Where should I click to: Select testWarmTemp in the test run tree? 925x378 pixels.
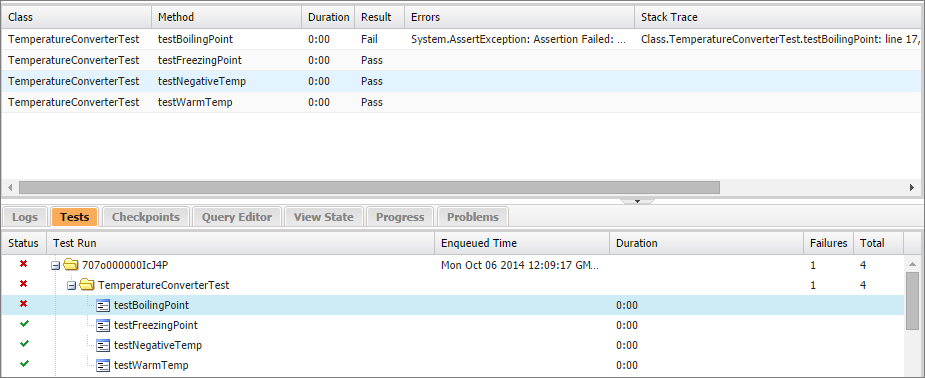[151, 366]
